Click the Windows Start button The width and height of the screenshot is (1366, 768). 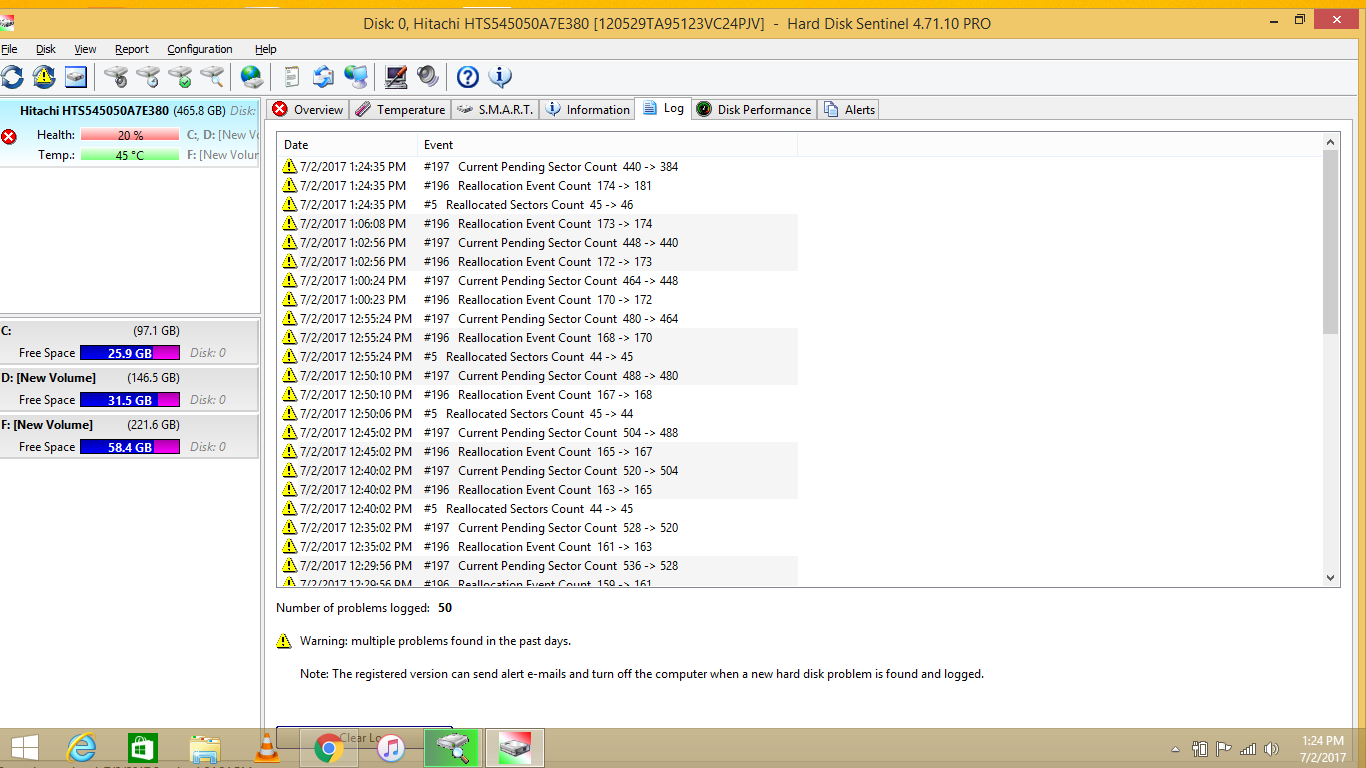pyautogui.click(x=24, y=747)
